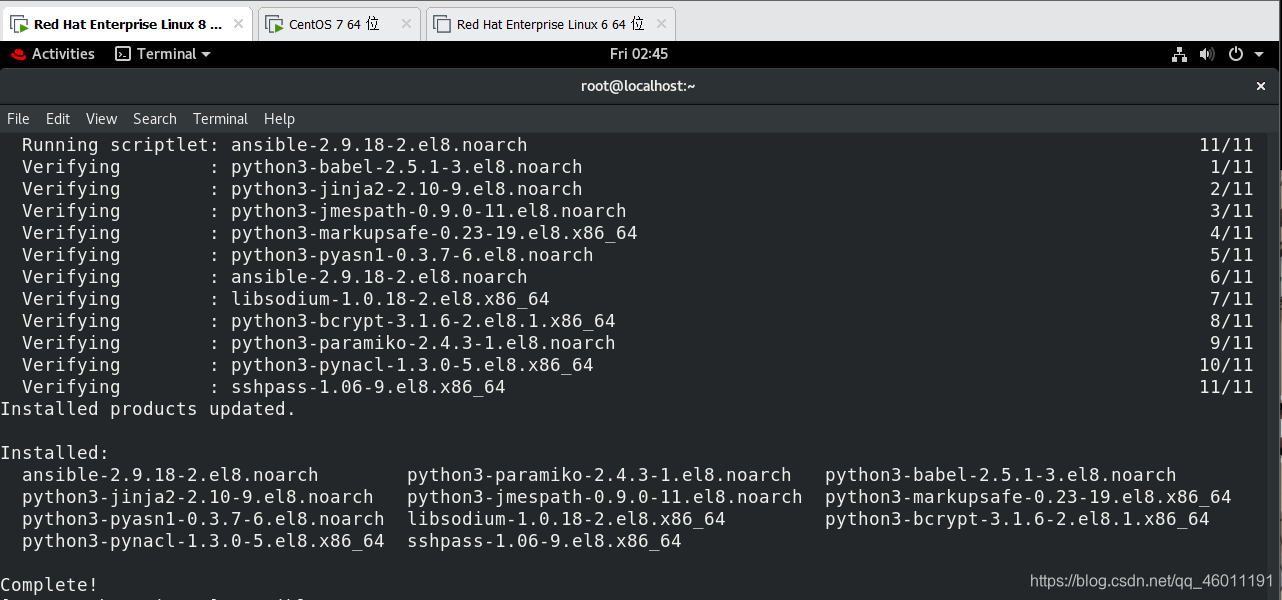Click the VM icon on CentOS 7 tab
1282x600 pixels.
275,25
